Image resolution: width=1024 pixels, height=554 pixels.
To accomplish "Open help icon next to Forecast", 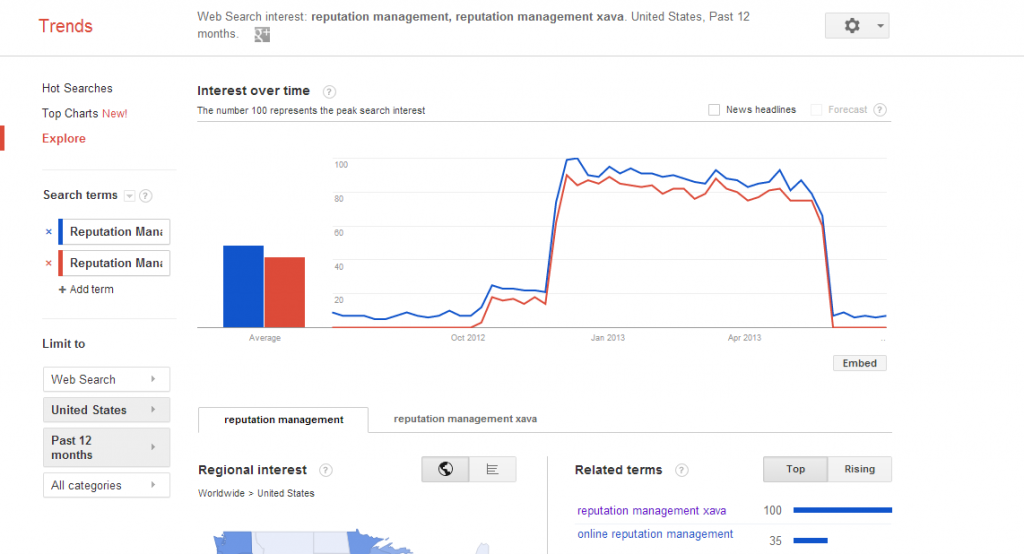I will click(880, 110).
